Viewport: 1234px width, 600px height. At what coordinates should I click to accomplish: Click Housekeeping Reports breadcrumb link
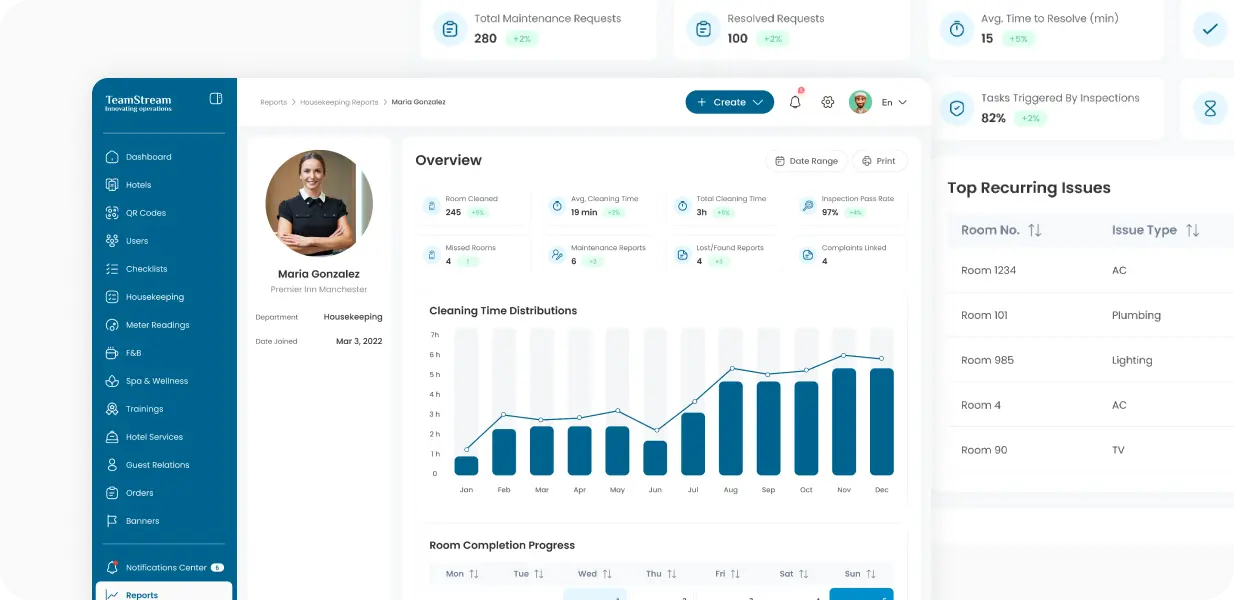click(339, 102)
